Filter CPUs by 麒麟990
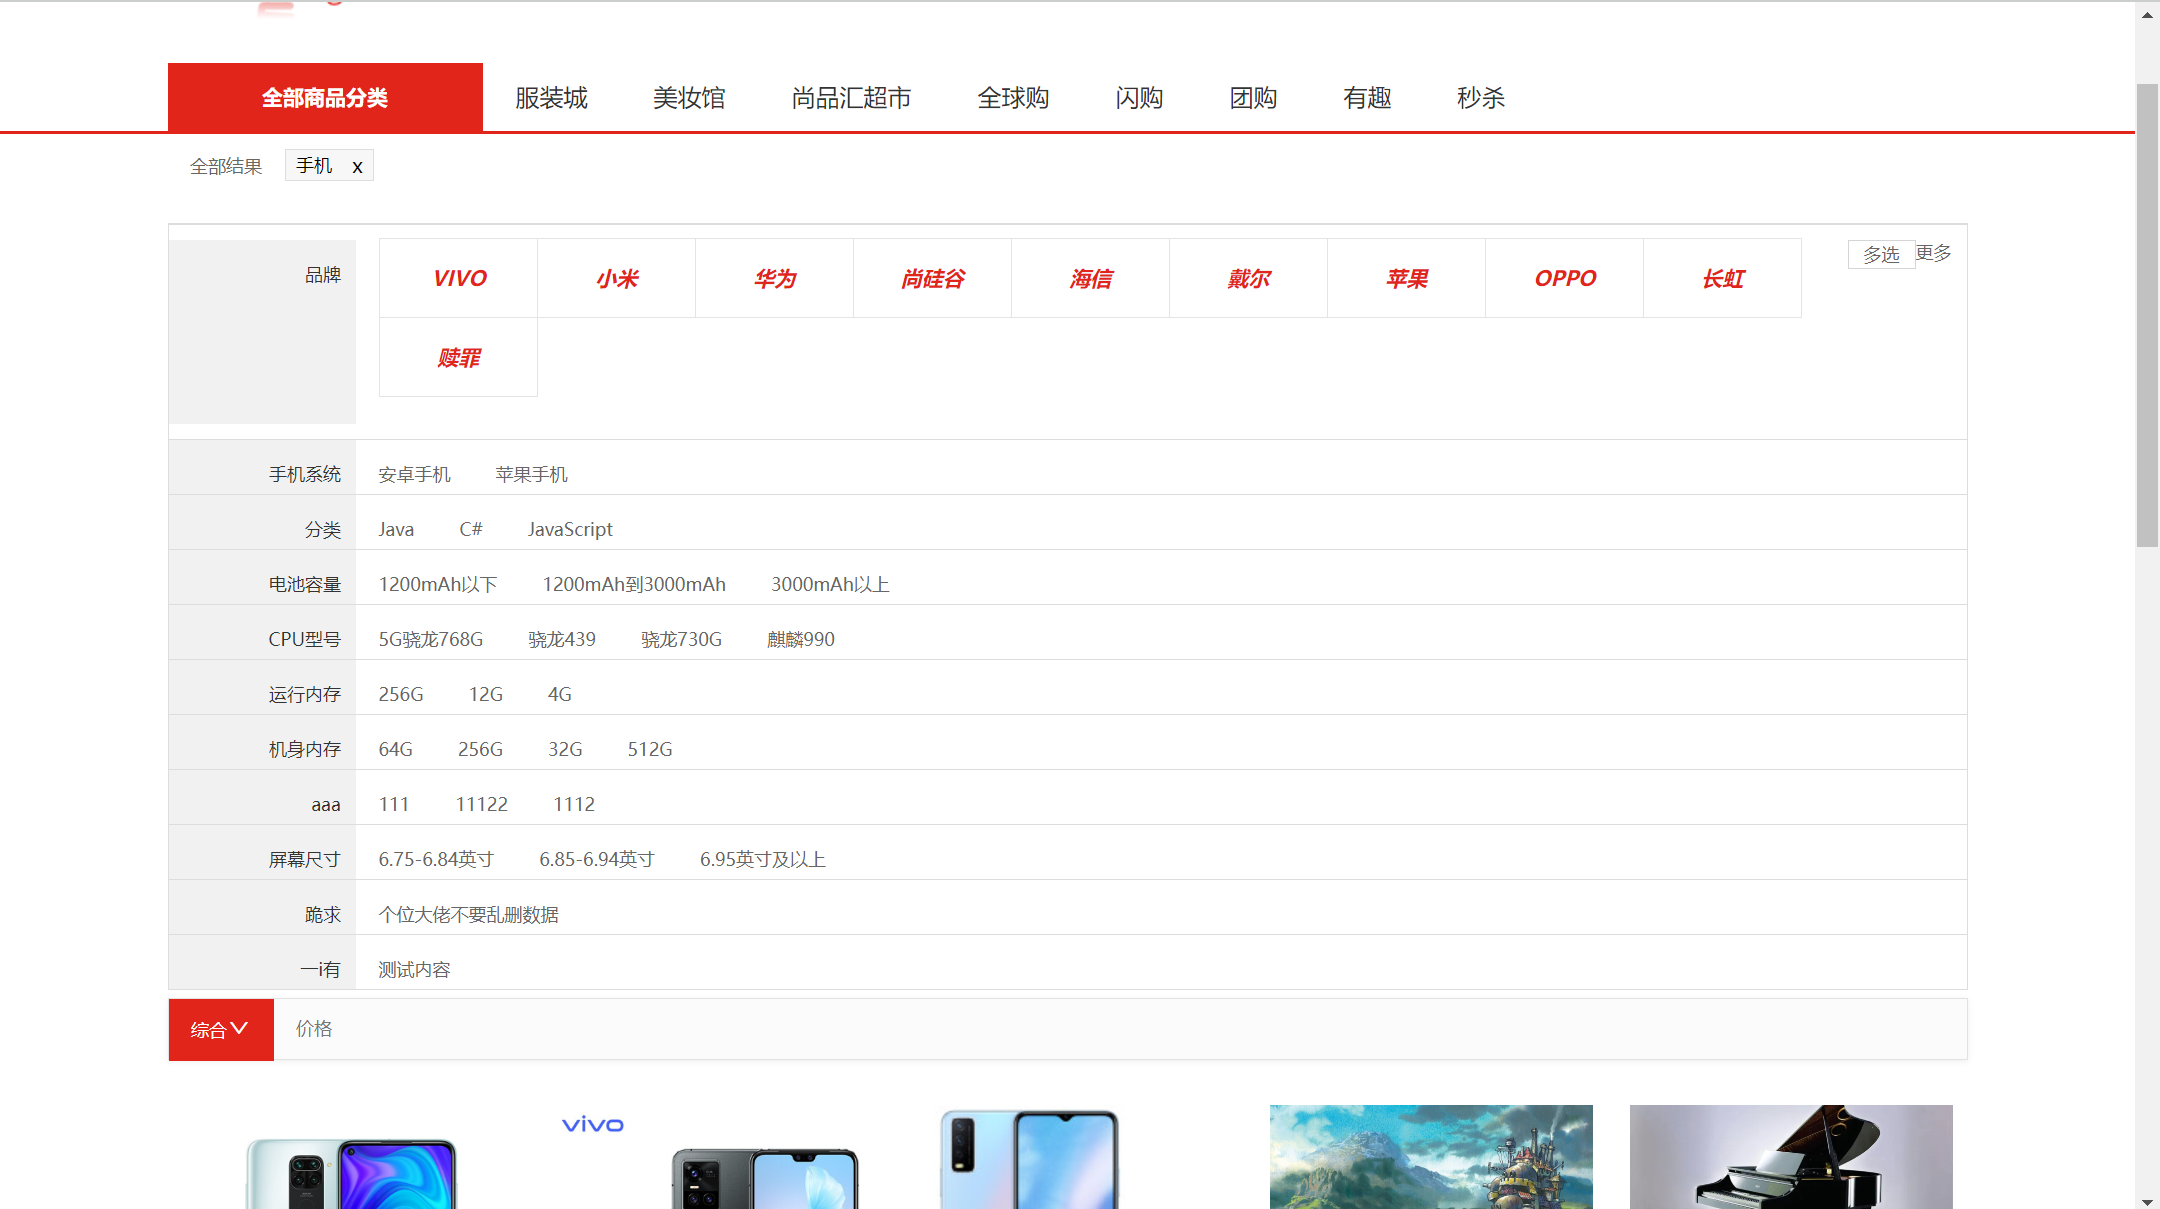 [x=800, y=639]
